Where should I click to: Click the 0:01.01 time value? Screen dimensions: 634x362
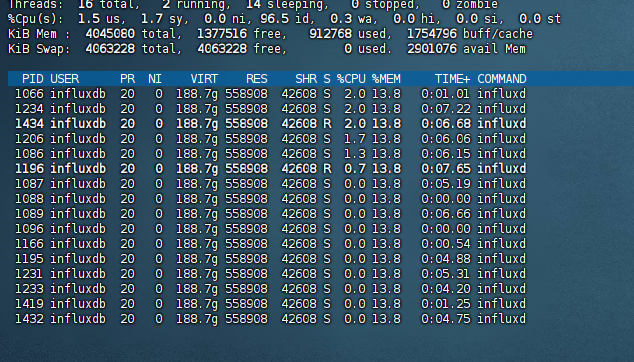click(446, 94)
